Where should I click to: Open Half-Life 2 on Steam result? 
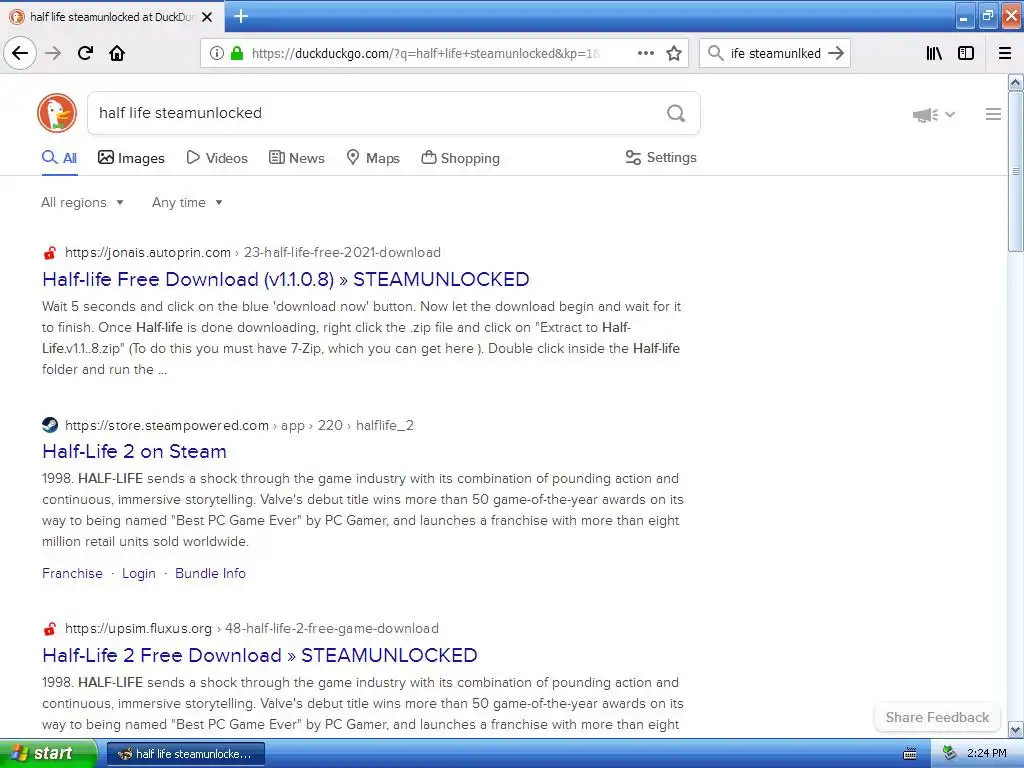click(x=134, y=451)
